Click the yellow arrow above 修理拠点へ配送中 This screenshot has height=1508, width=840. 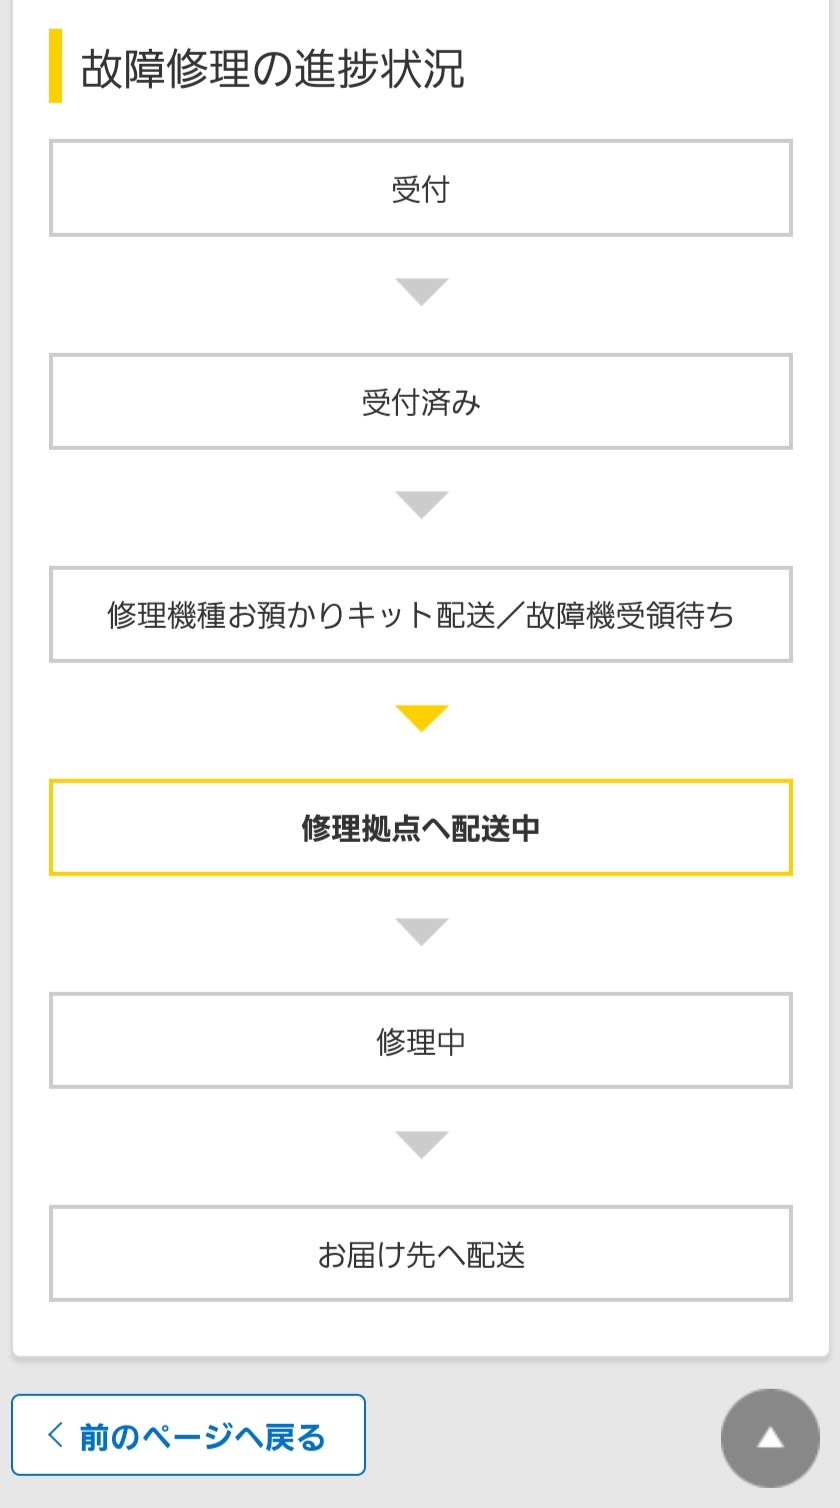421,718
